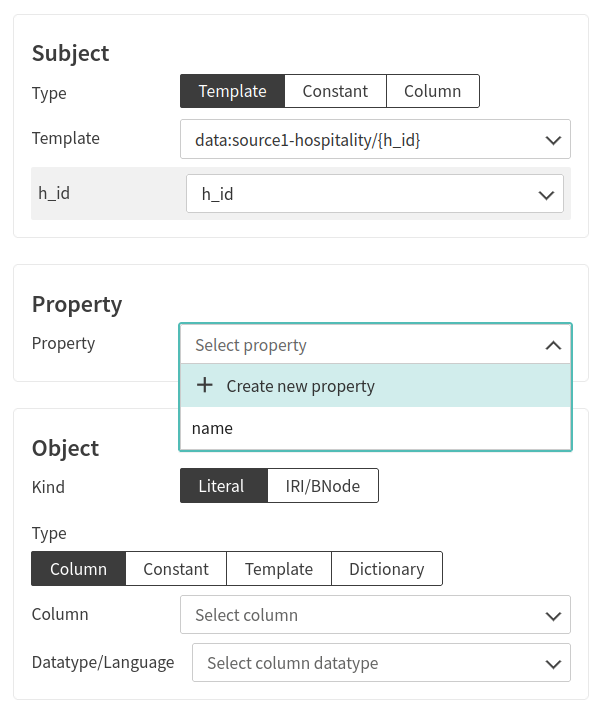Click the chevron on the Select column dropdown
The width and height of the screenshot is (600, 712).
tap(553, 615)
